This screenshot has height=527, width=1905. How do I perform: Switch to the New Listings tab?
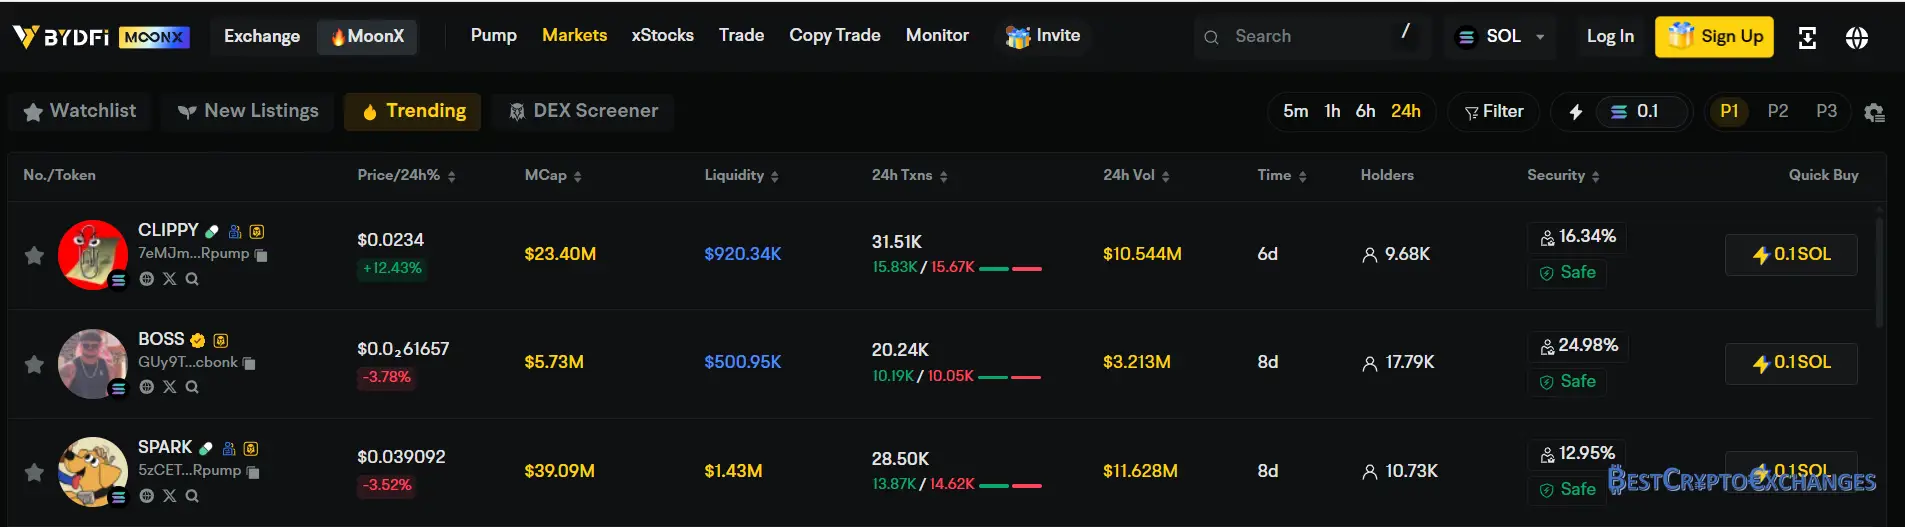[248, 111]
